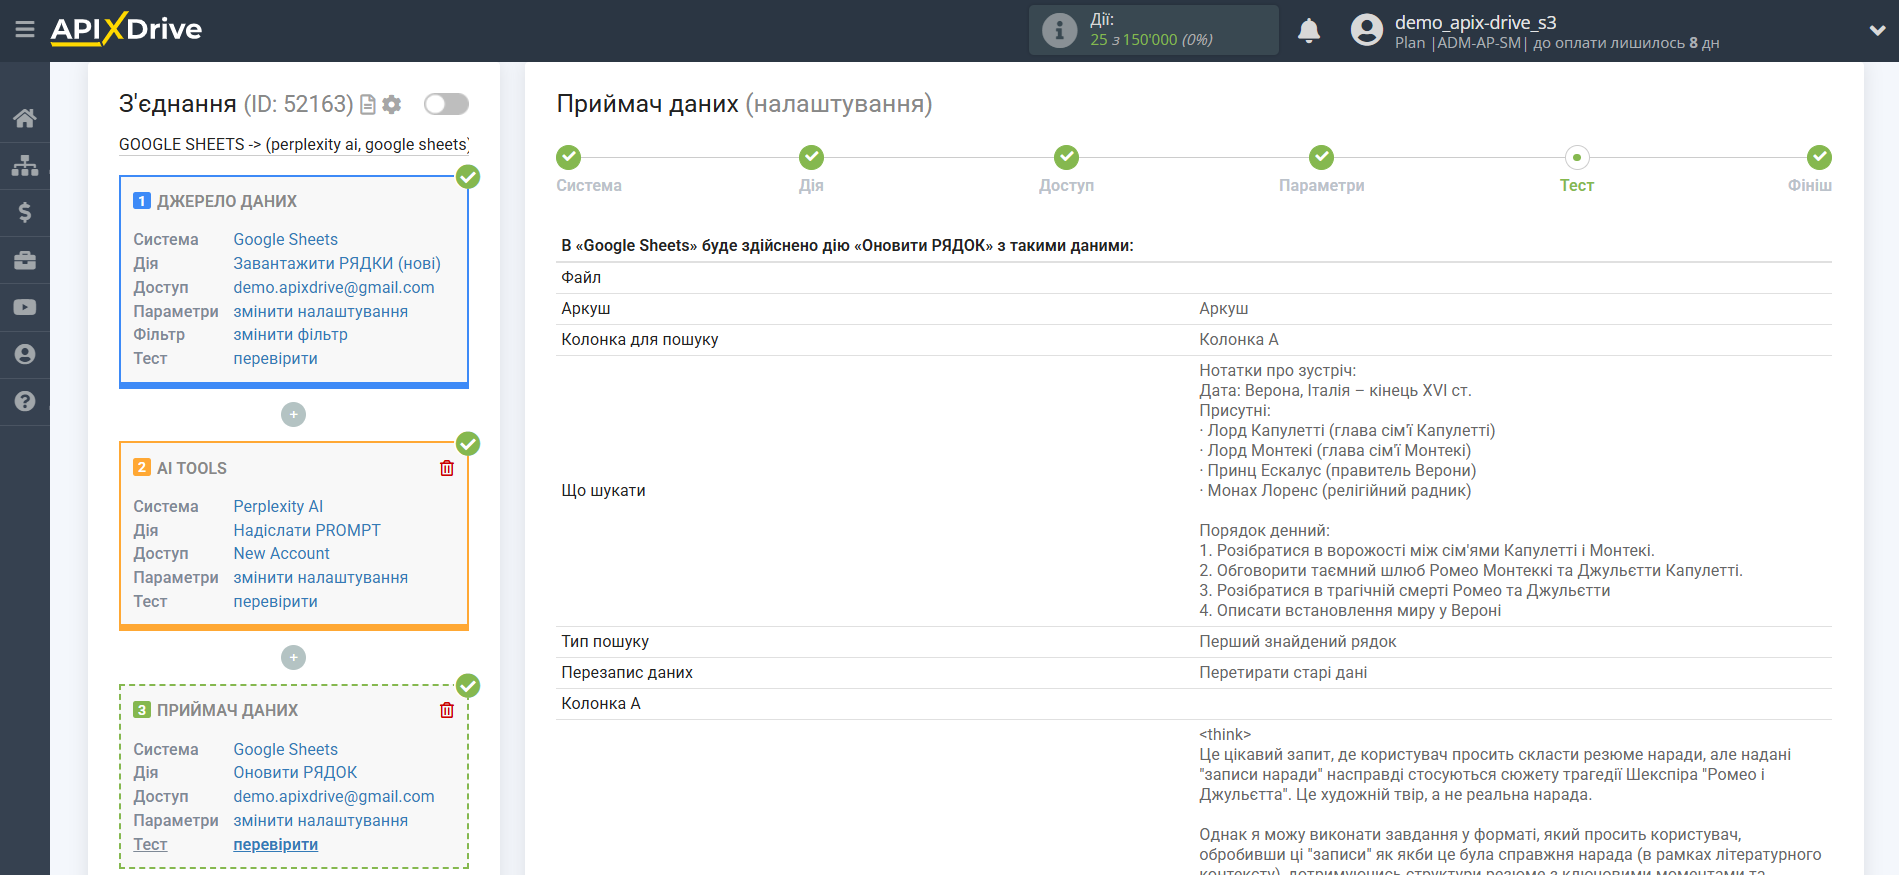Open source system Google Sheets link
The width and height of the screenshot is (1899, 875).
(x=286, y=239)
